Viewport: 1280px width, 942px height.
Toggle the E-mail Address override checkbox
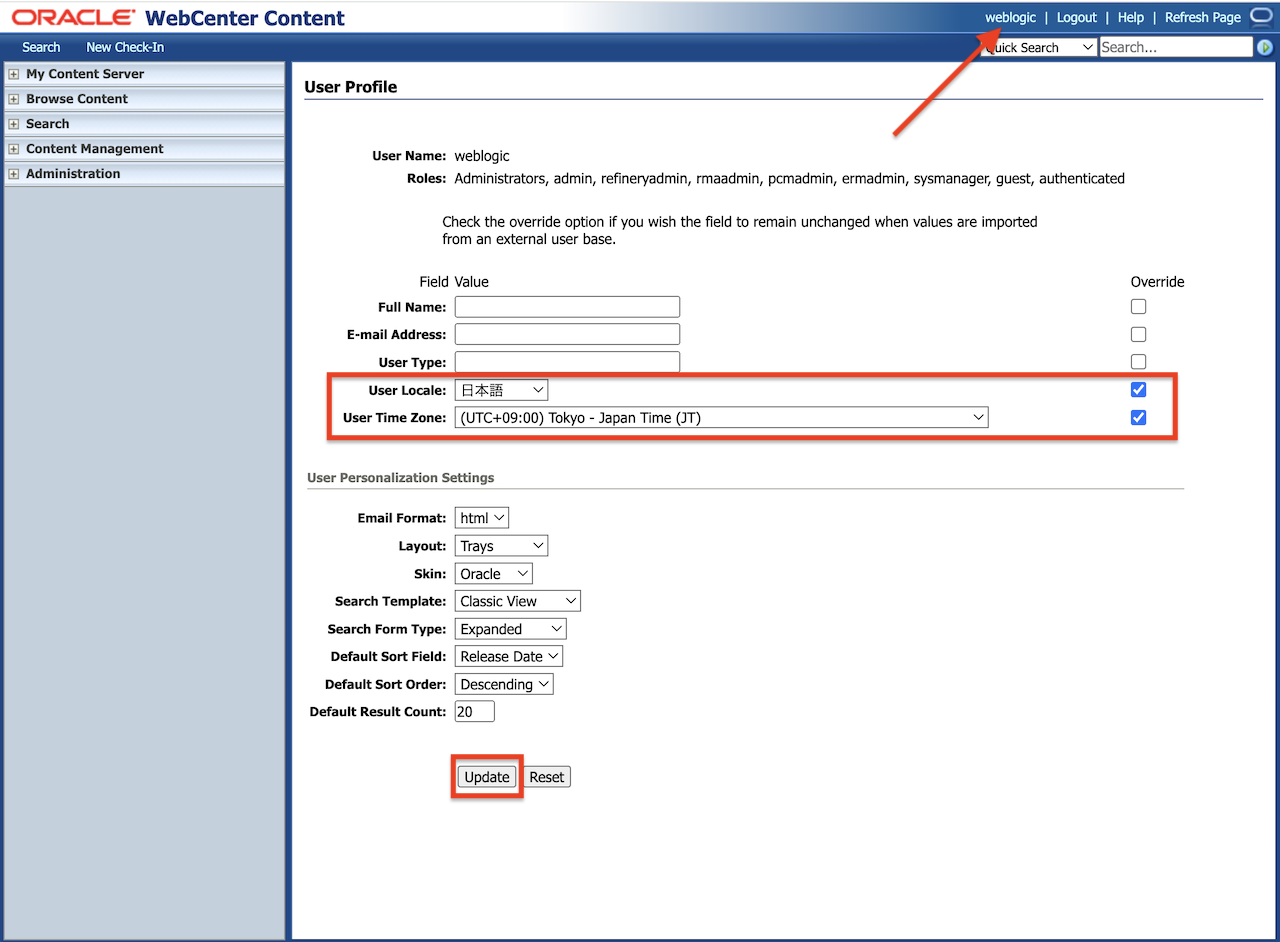1138,334
